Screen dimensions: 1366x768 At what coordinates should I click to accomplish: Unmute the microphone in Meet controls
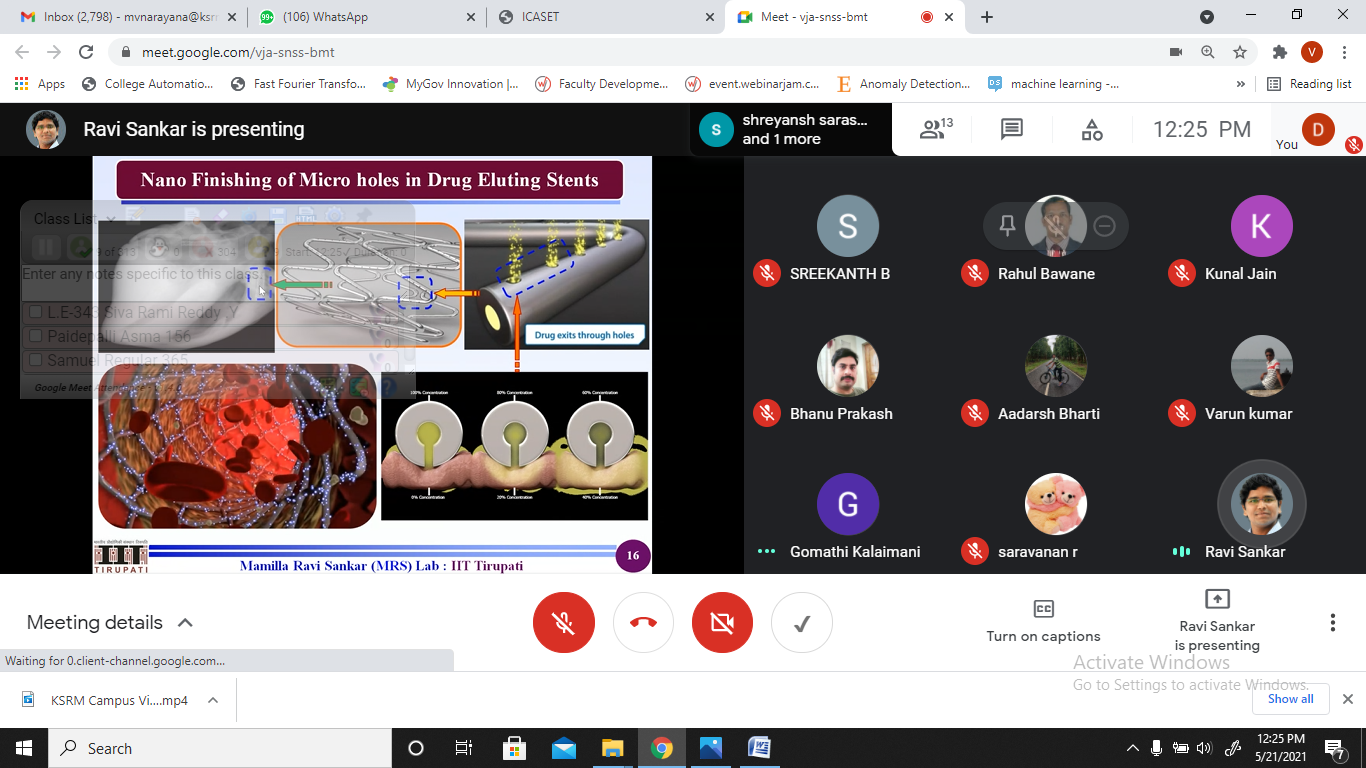tap(564, 623)
